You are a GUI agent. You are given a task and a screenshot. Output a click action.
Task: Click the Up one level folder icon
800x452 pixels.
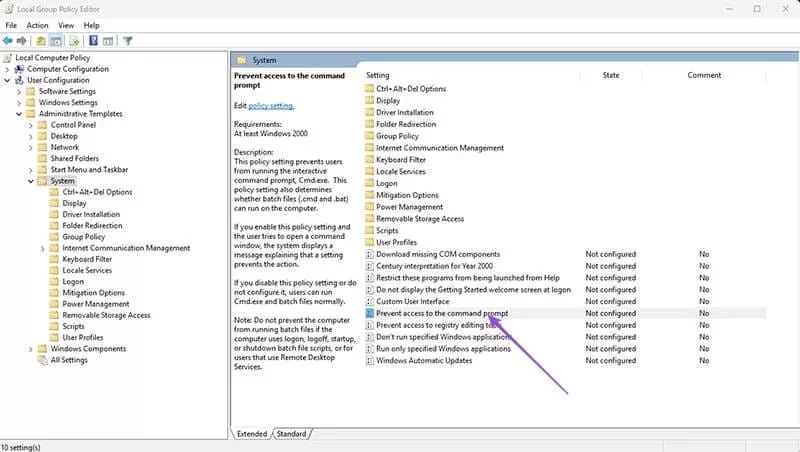click(x=41, y=41)
